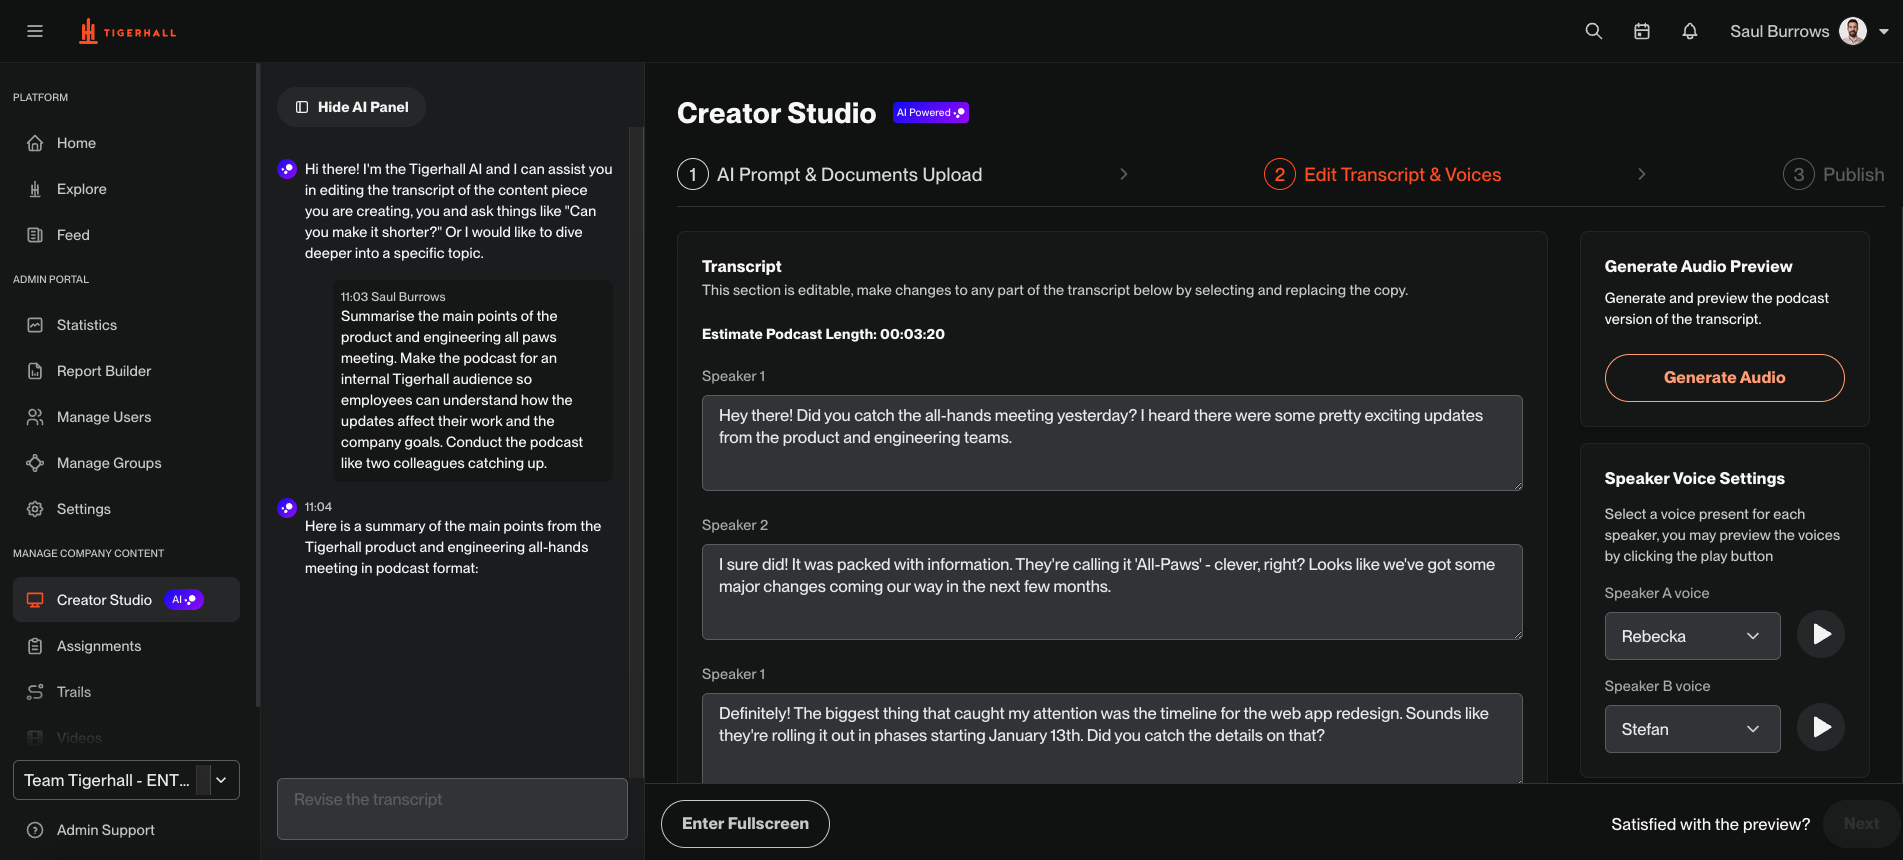
Task: Open the hamburger navigation menu
Action: tap(35, 31)
